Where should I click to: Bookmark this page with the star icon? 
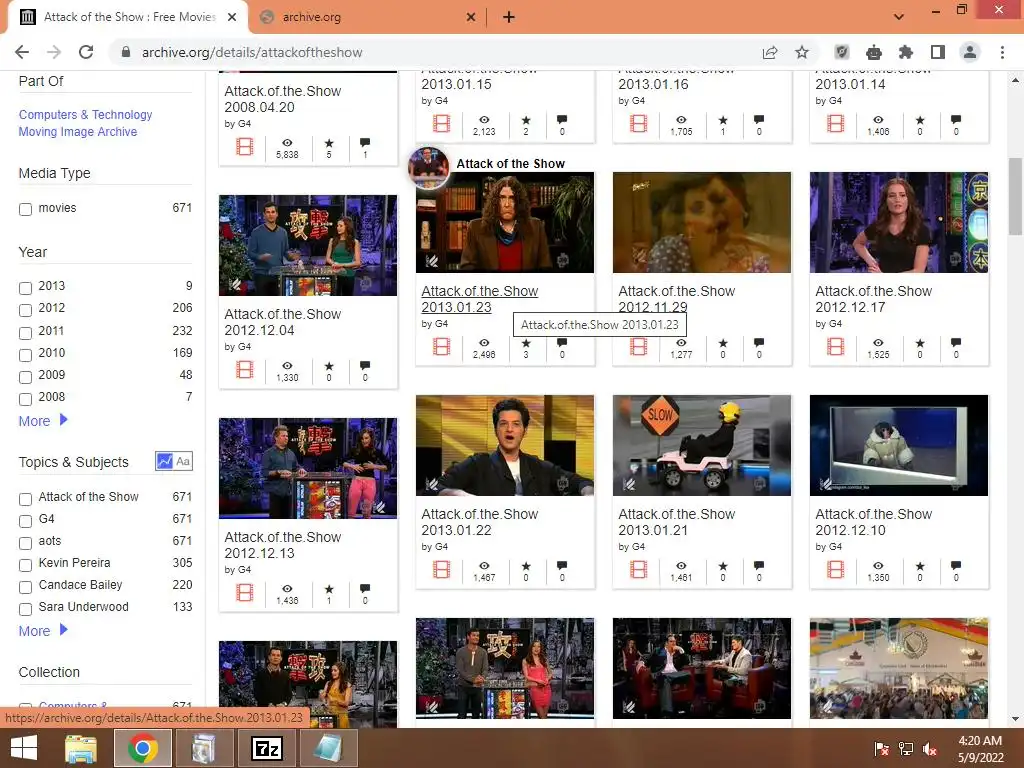pos(802,52)
